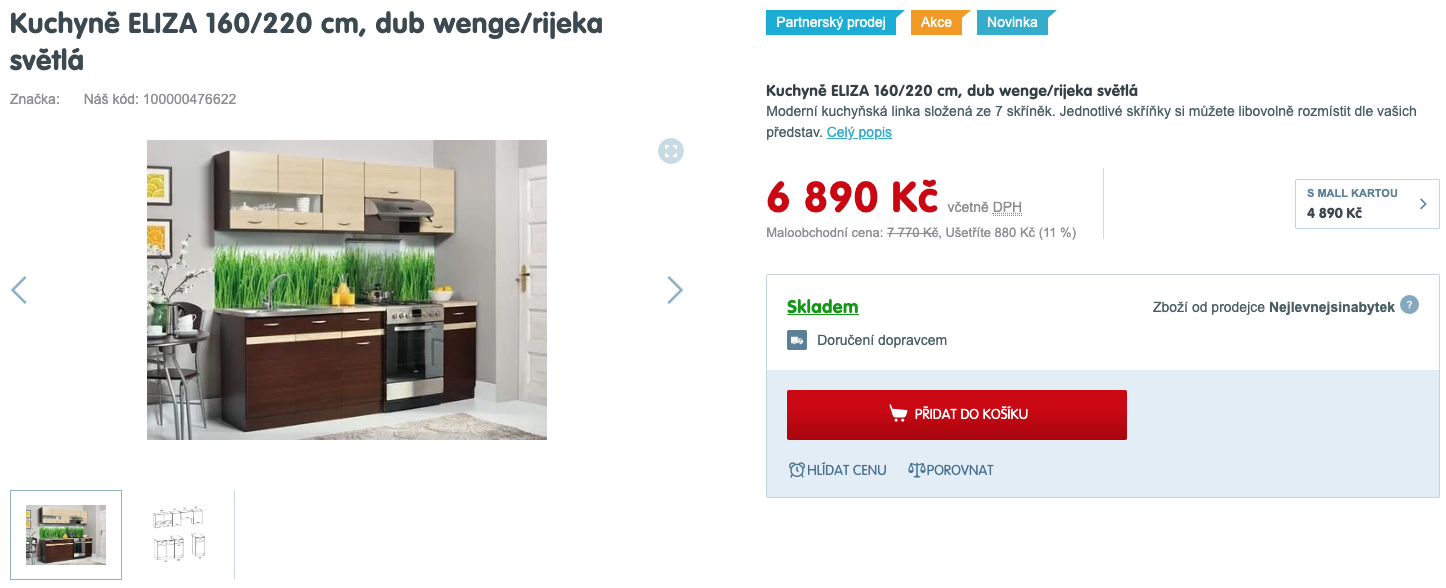Select the kitchen photo thumbnail
The image size is (1446, 588).
66,535
